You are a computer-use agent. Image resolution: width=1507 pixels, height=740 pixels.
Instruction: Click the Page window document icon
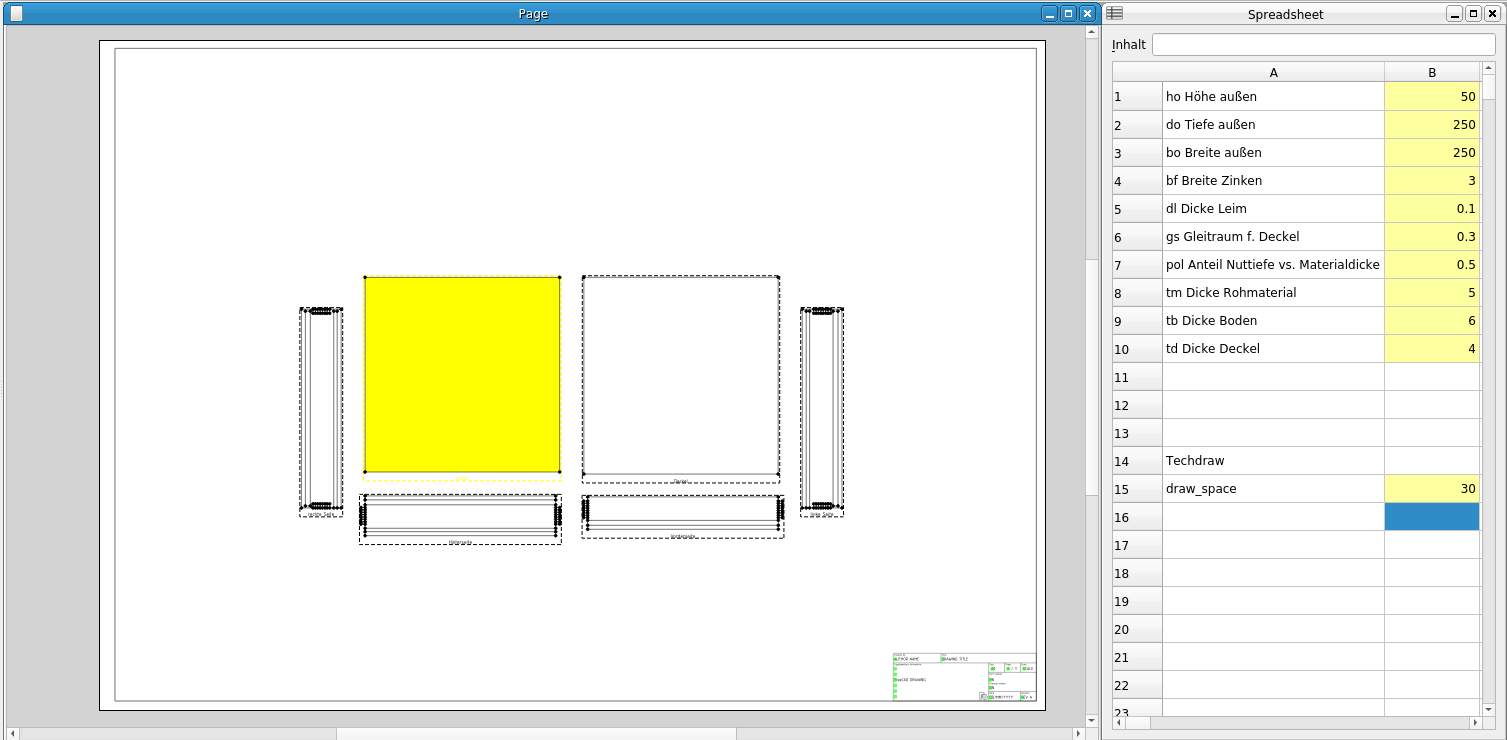click(x=16, y=13)
